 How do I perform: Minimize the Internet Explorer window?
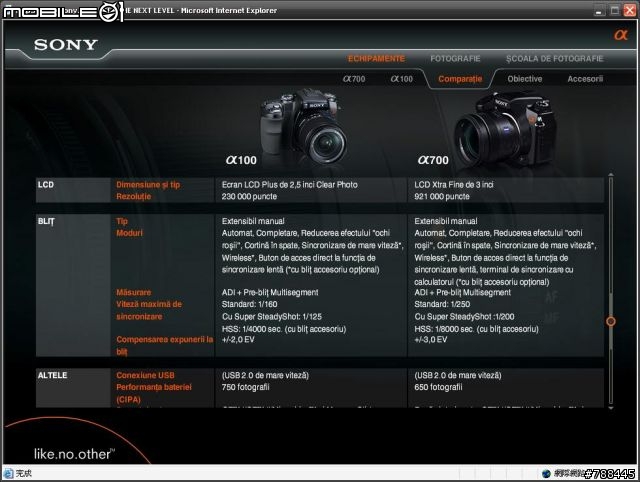coord(599,11)
